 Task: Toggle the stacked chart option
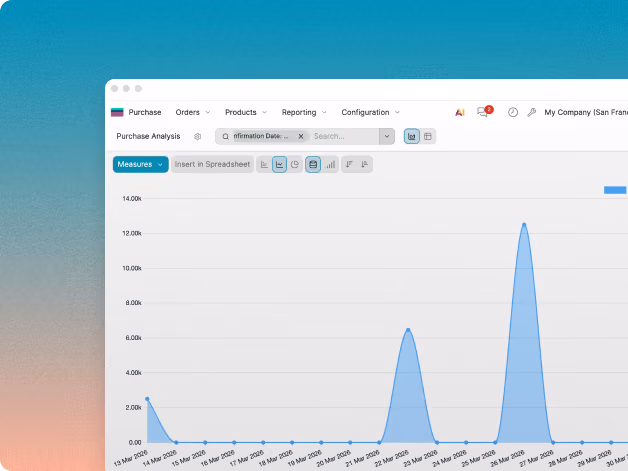point(313,165)
